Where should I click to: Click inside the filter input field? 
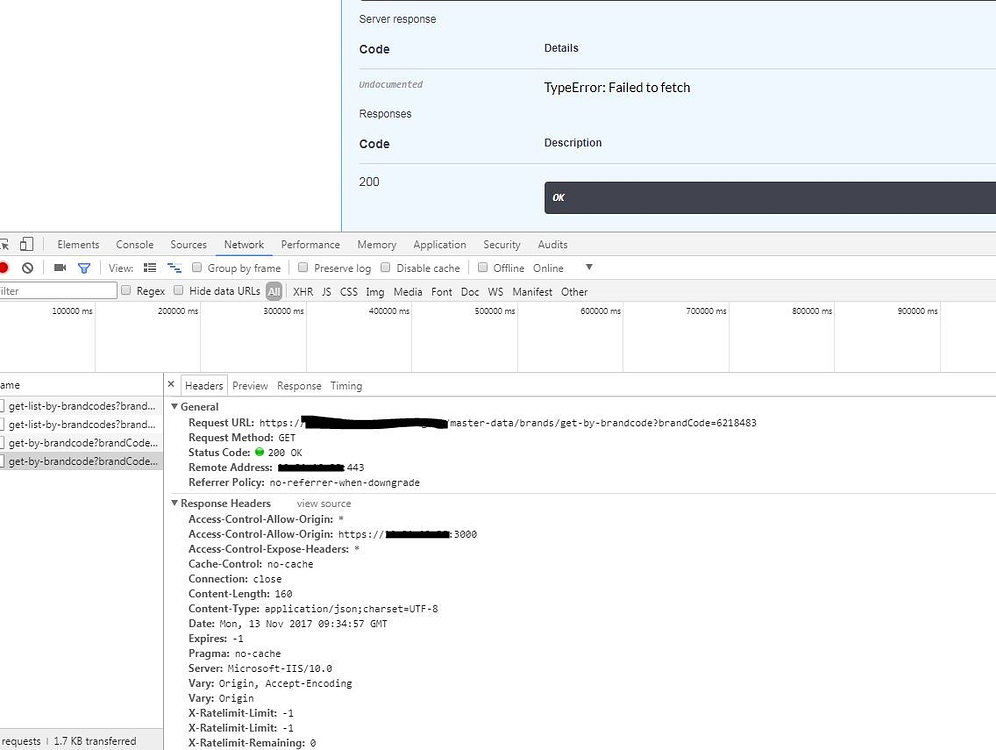tap(55, 291)
